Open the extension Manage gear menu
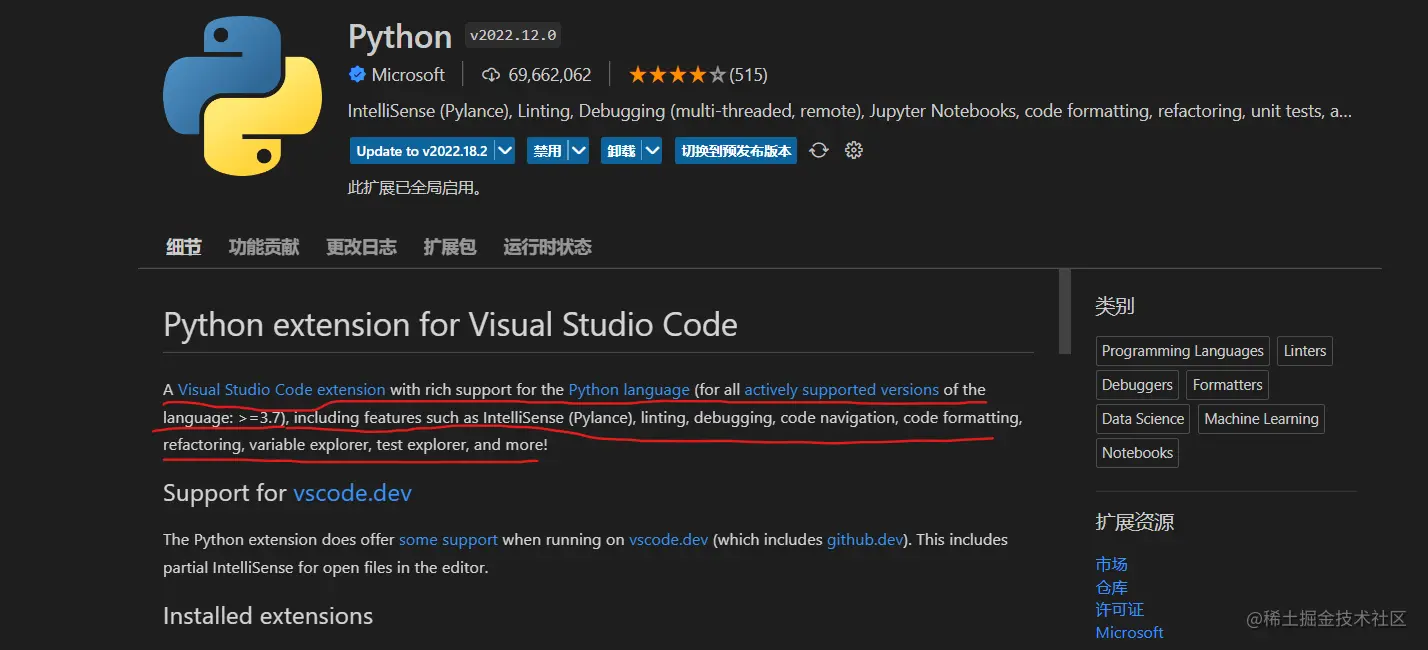Viewport: 1428px width, 650px height. [x=853, y=150]
